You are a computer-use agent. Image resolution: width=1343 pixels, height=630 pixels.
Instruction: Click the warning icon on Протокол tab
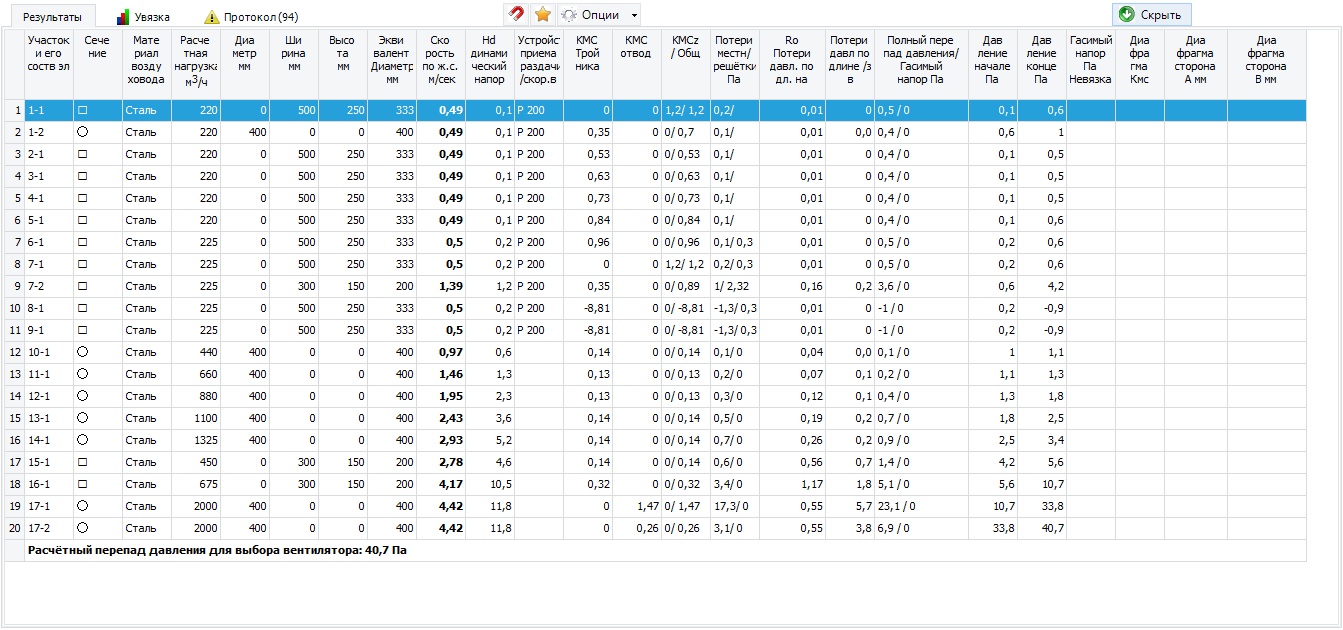pyautogui.click(x=211, y=17)
